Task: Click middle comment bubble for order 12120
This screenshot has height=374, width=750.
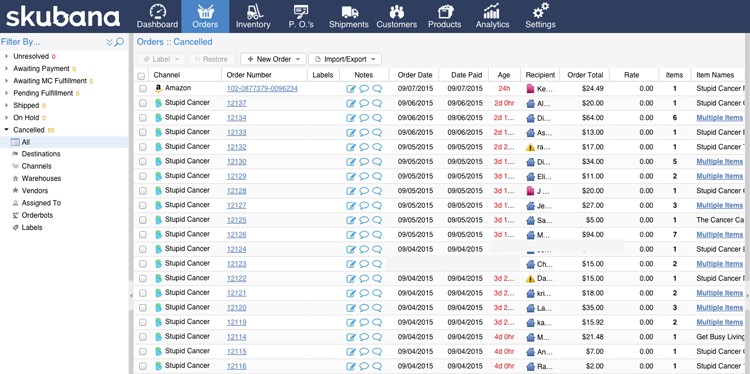Action: pyautogui.click(x=364, y=308)
